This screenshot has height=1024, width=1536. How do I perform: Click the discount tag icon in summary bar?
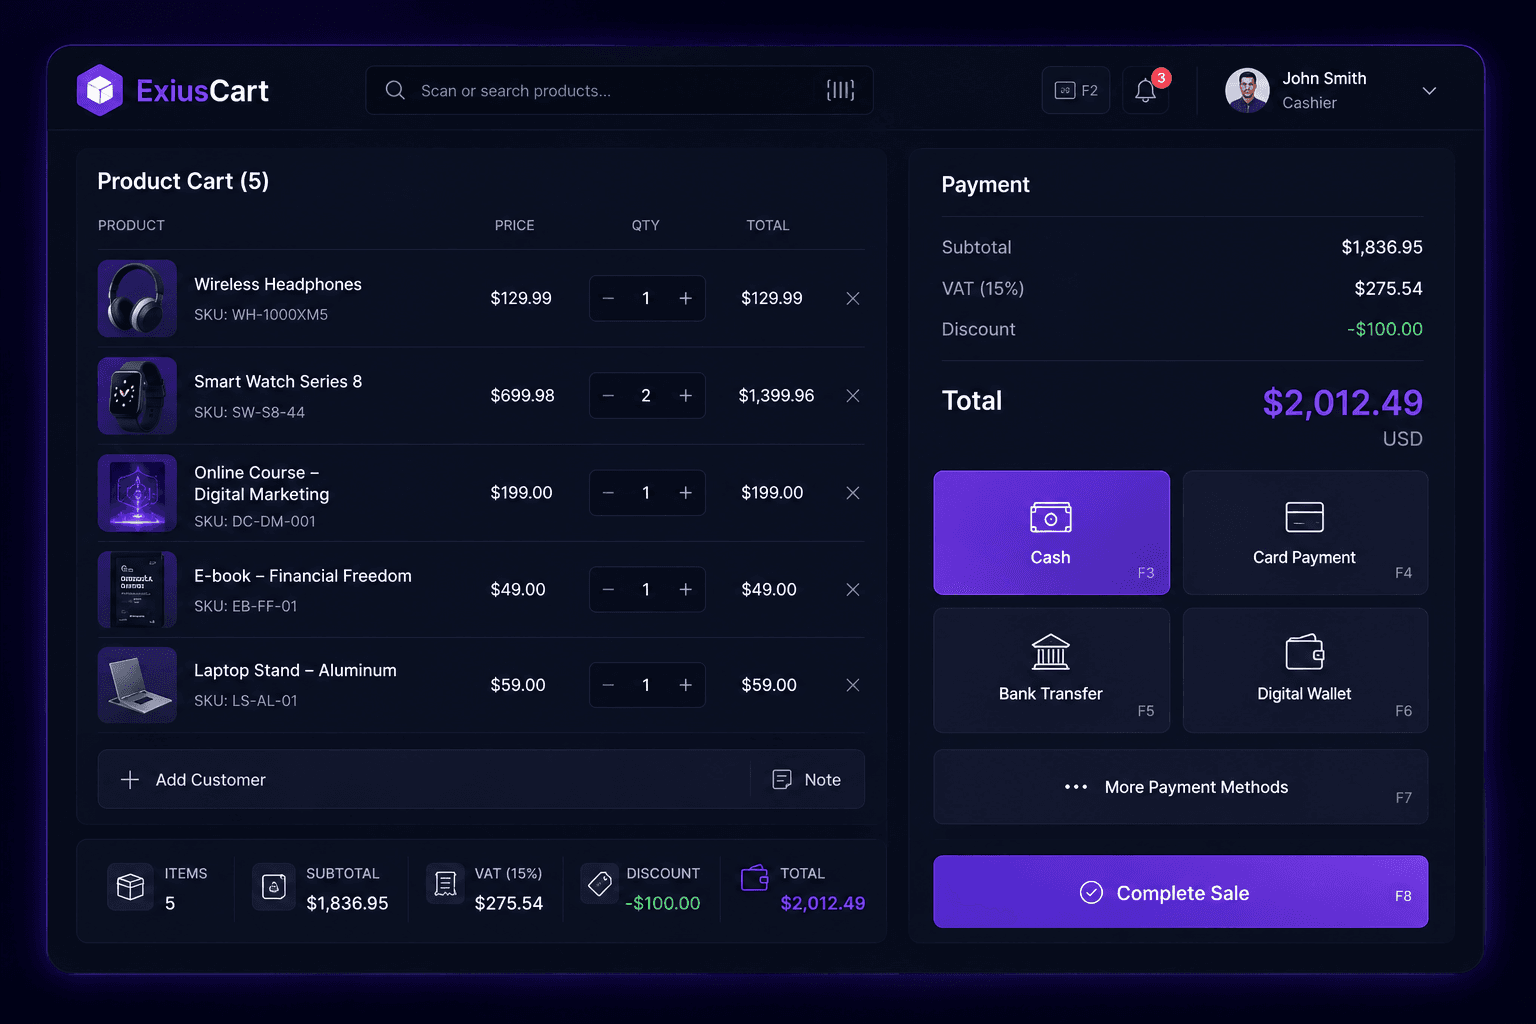[600, 884]
